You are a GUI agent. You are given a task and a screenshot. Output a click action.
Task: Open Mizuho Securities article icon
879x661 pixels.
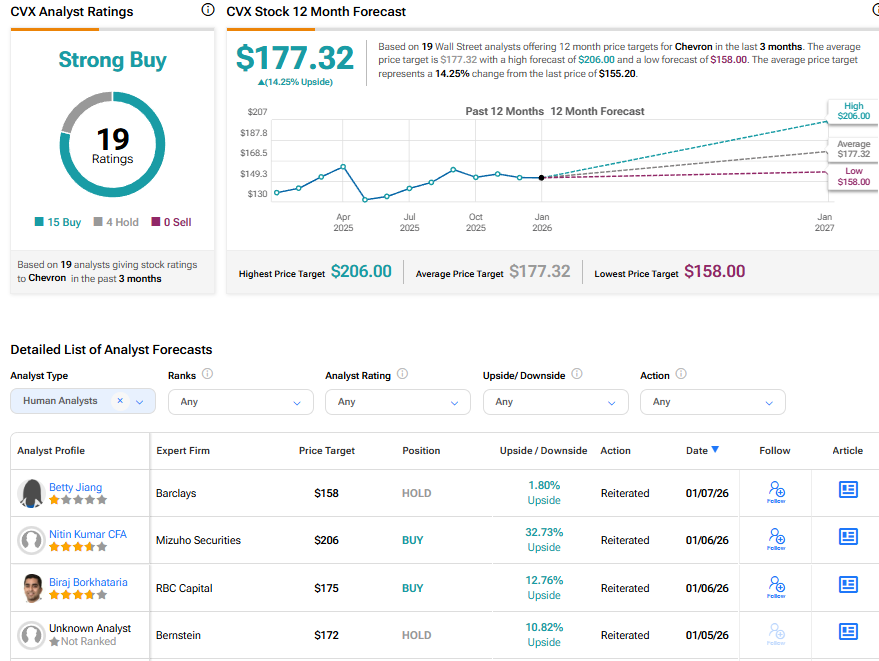(x=848, y=537)
